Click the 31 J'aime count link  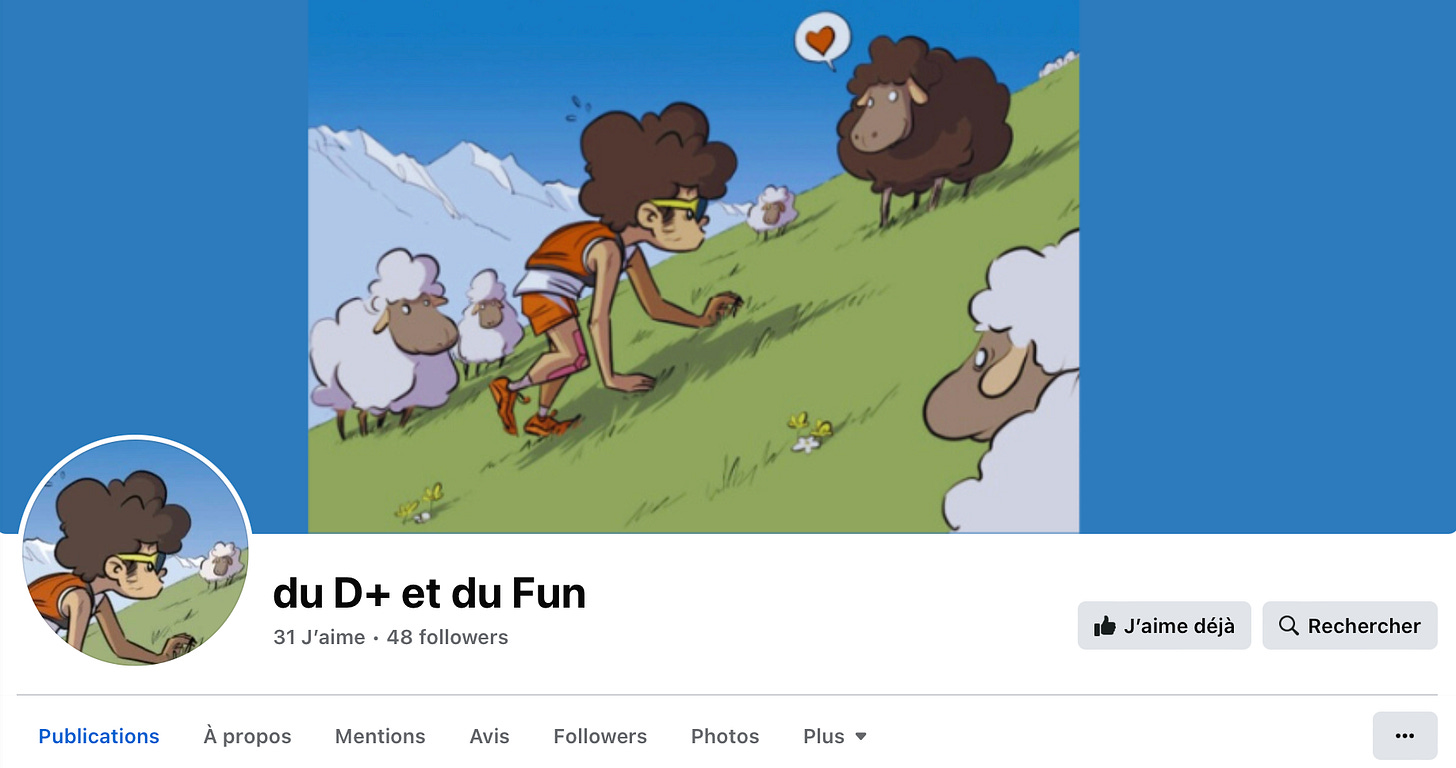point(319,637)
